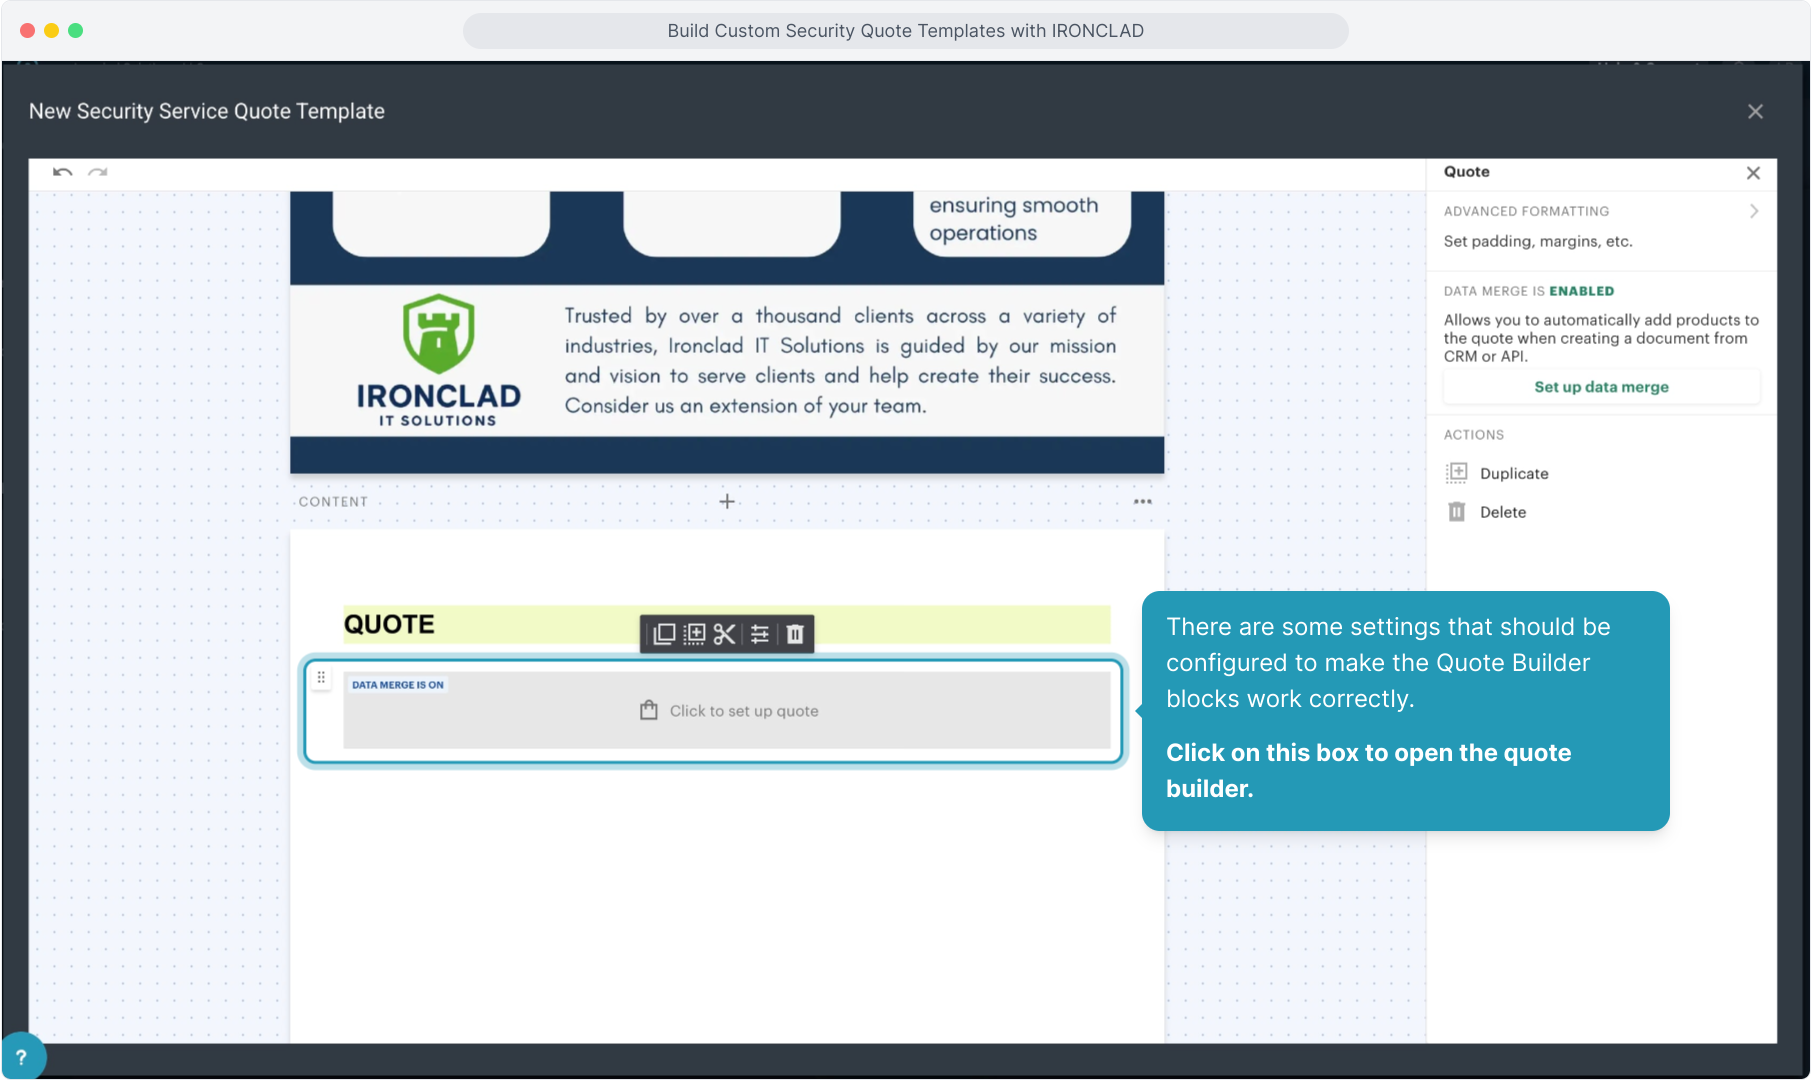Image resolution: width=1812 pixels, height=1080 pixels.
Task: Click the 'Set padding, margins, etc.' description
Action: (1538, 241)
